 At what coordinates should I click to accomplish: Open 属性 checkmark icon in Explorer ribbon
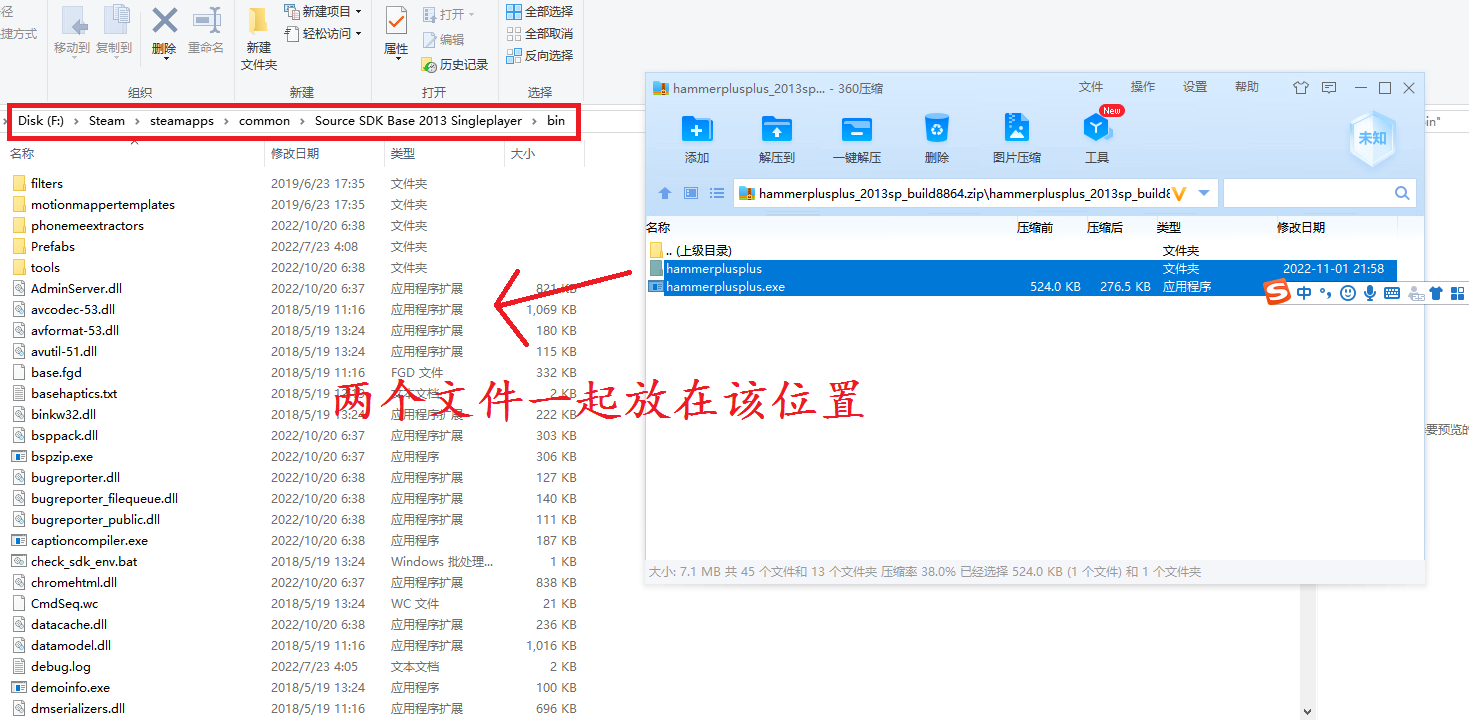(x=396, y=20)
